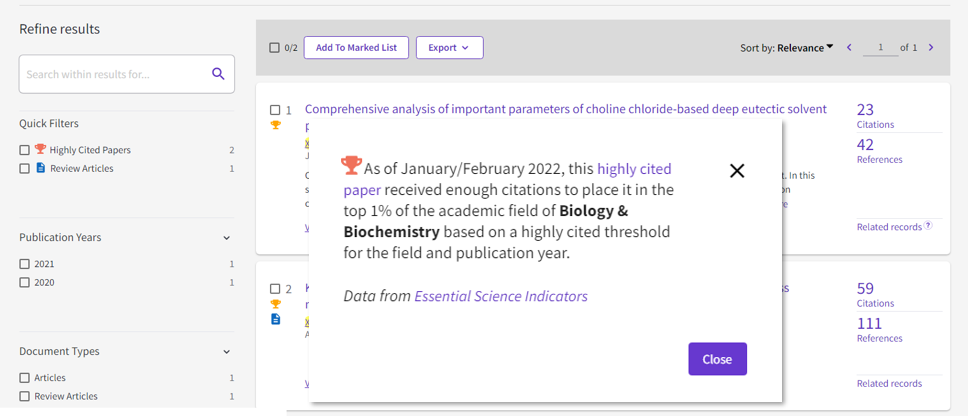This screenshot has width=968, height=416.
Task: Tick the 2021 publication year checkbox
Action: 24,264
